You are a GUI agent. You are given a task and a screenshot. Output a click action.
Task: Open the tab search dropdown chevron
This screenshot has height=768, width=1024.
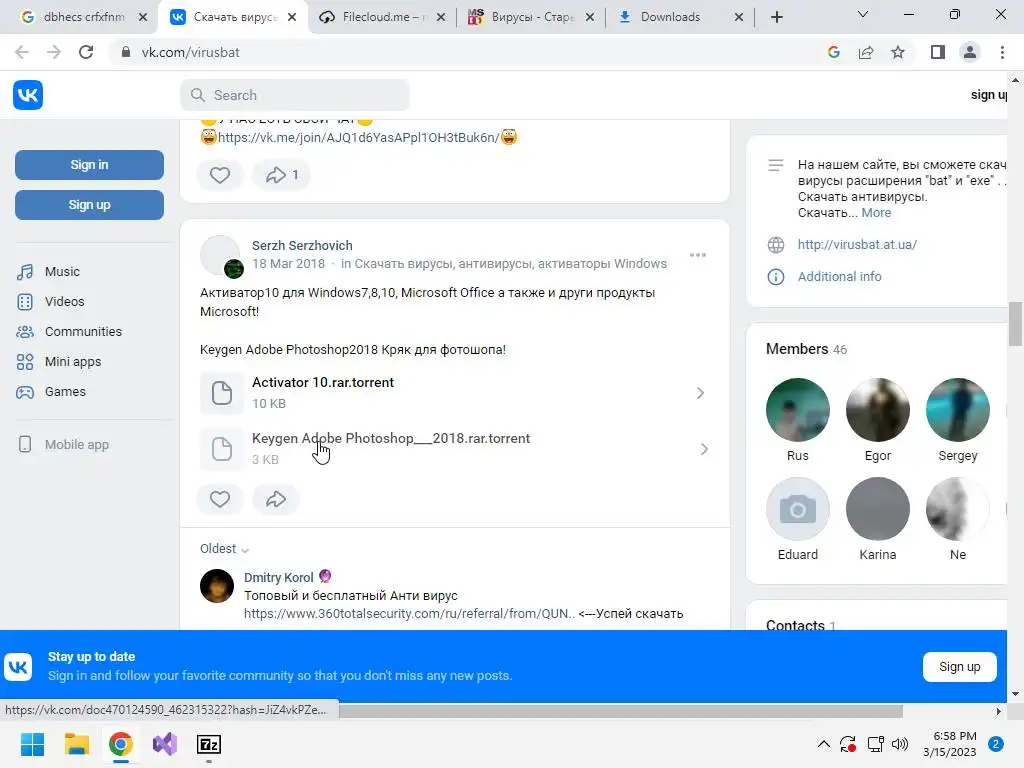point(863,15)
